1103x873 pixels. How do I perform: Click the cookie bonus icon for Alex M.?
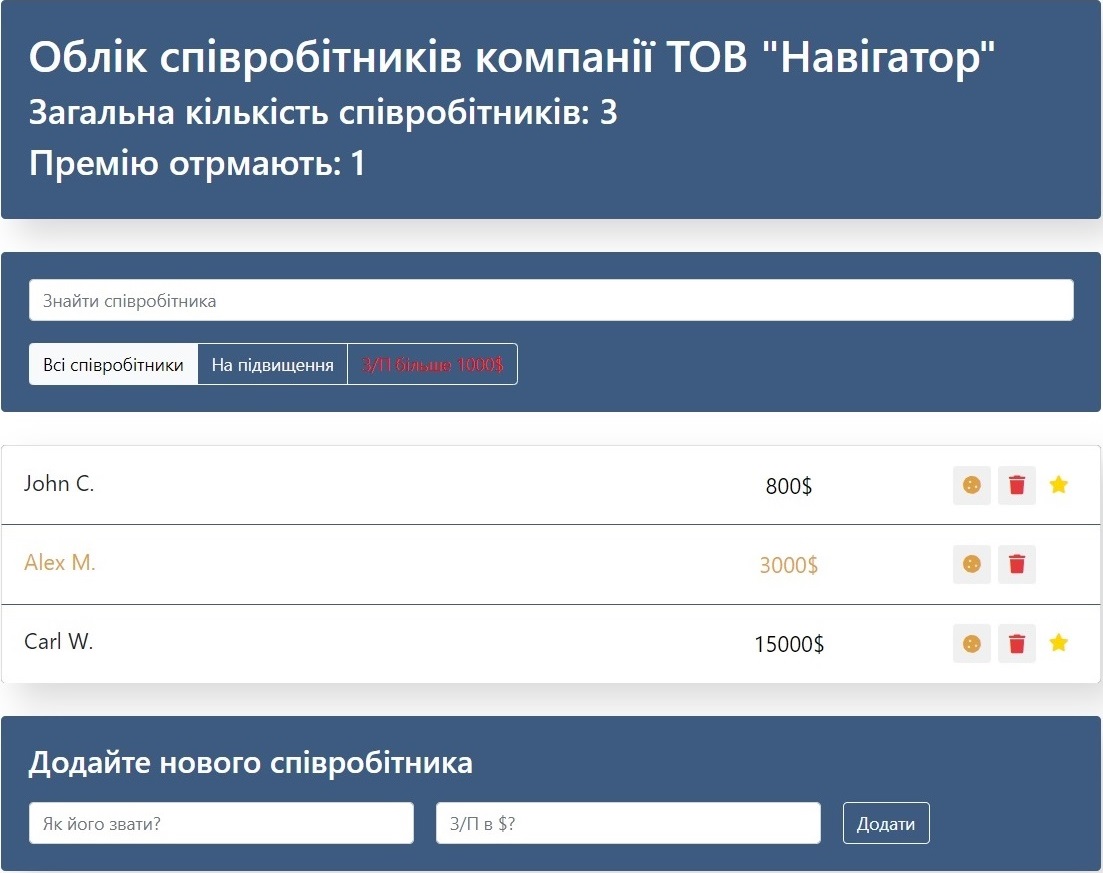(971, 564)
